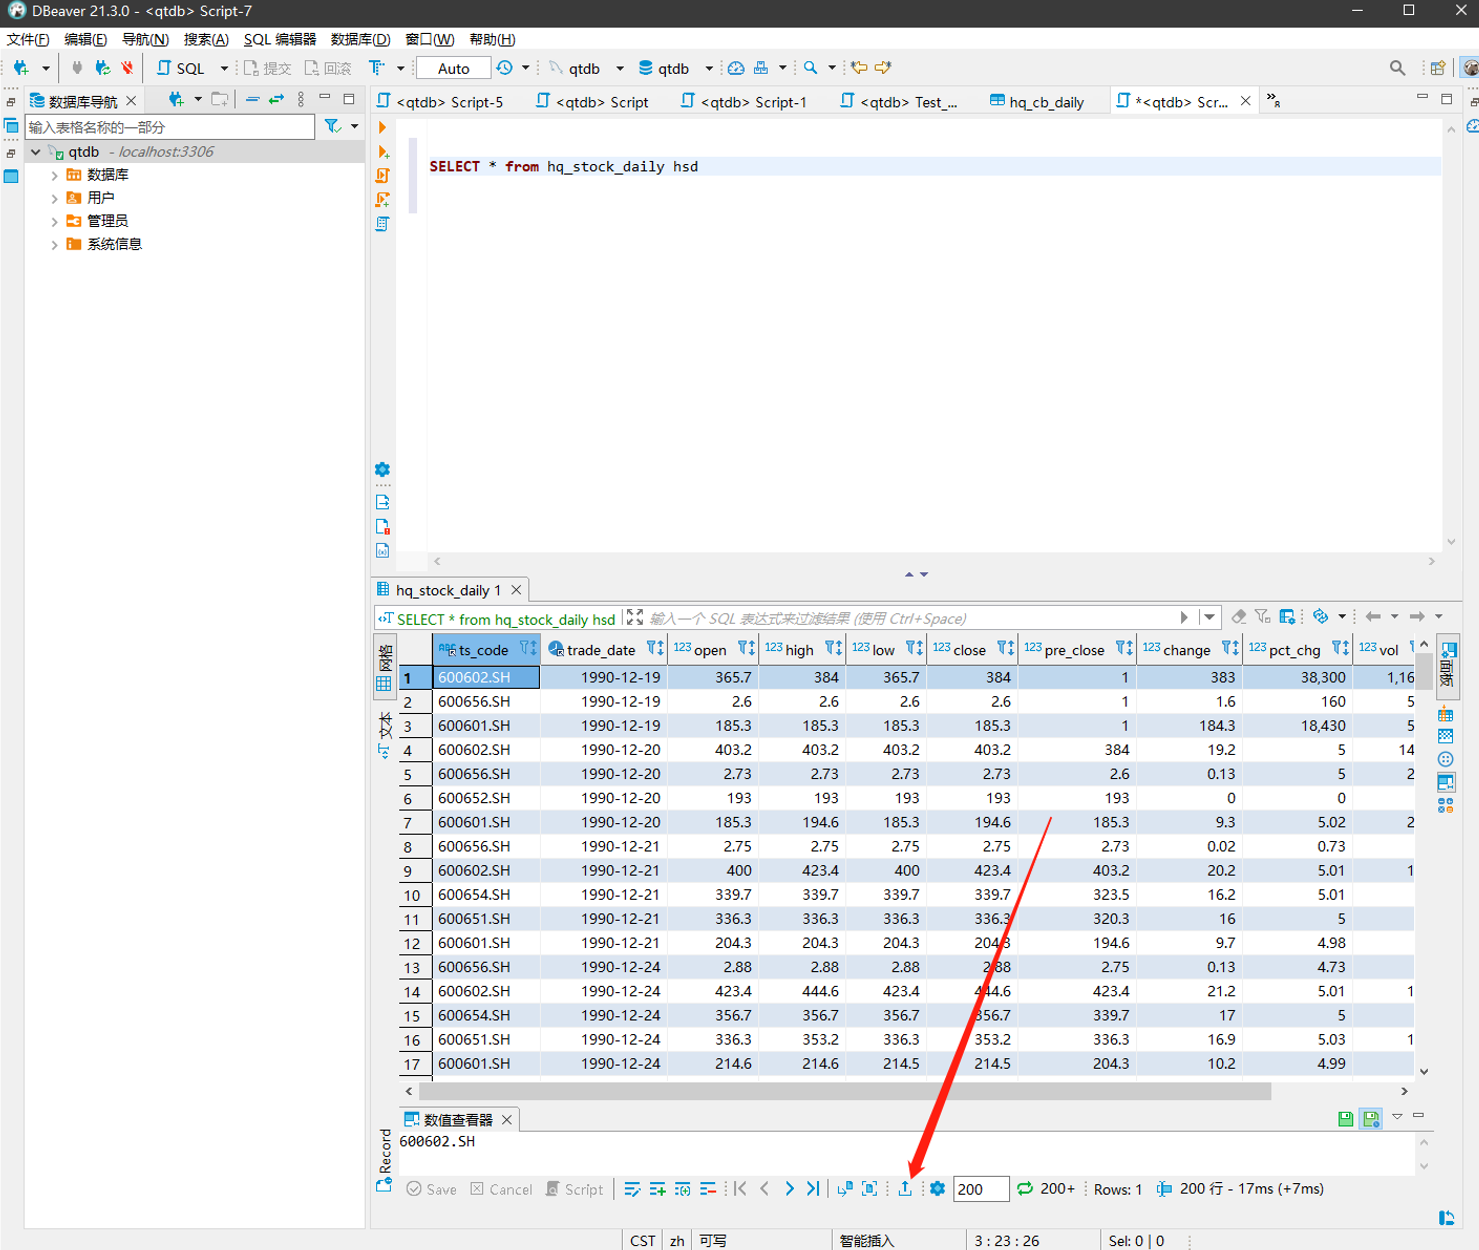Open the transaction log clock icon
1479x1250 pixels.
505,68
